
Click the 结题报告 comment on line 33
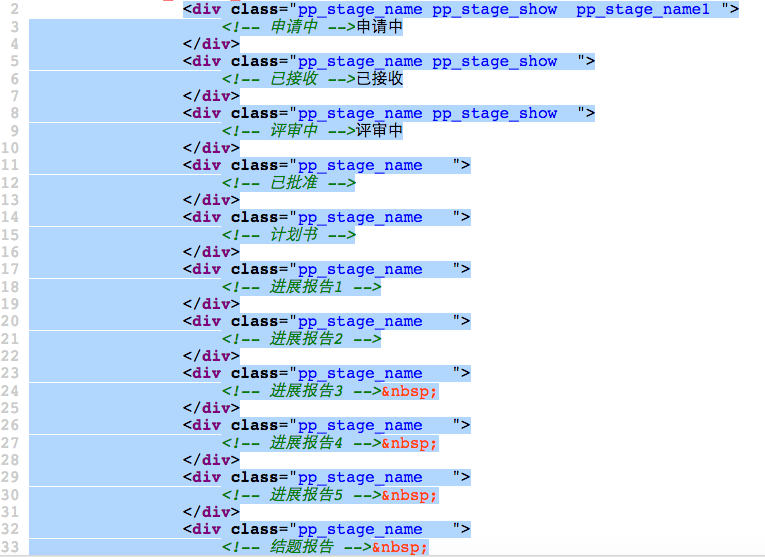tap(297, 547)
